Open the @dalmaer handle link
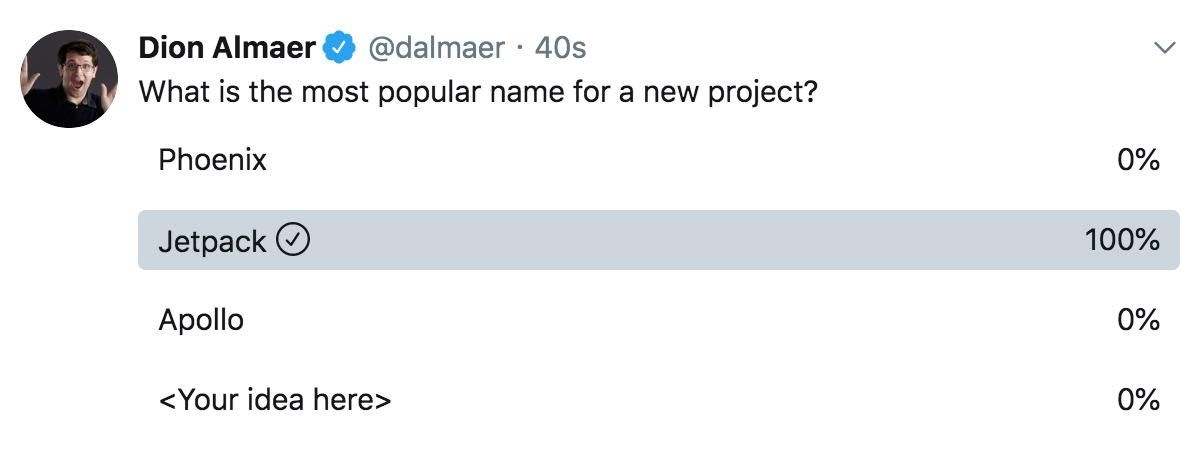1194x458 pixels. 437,47
